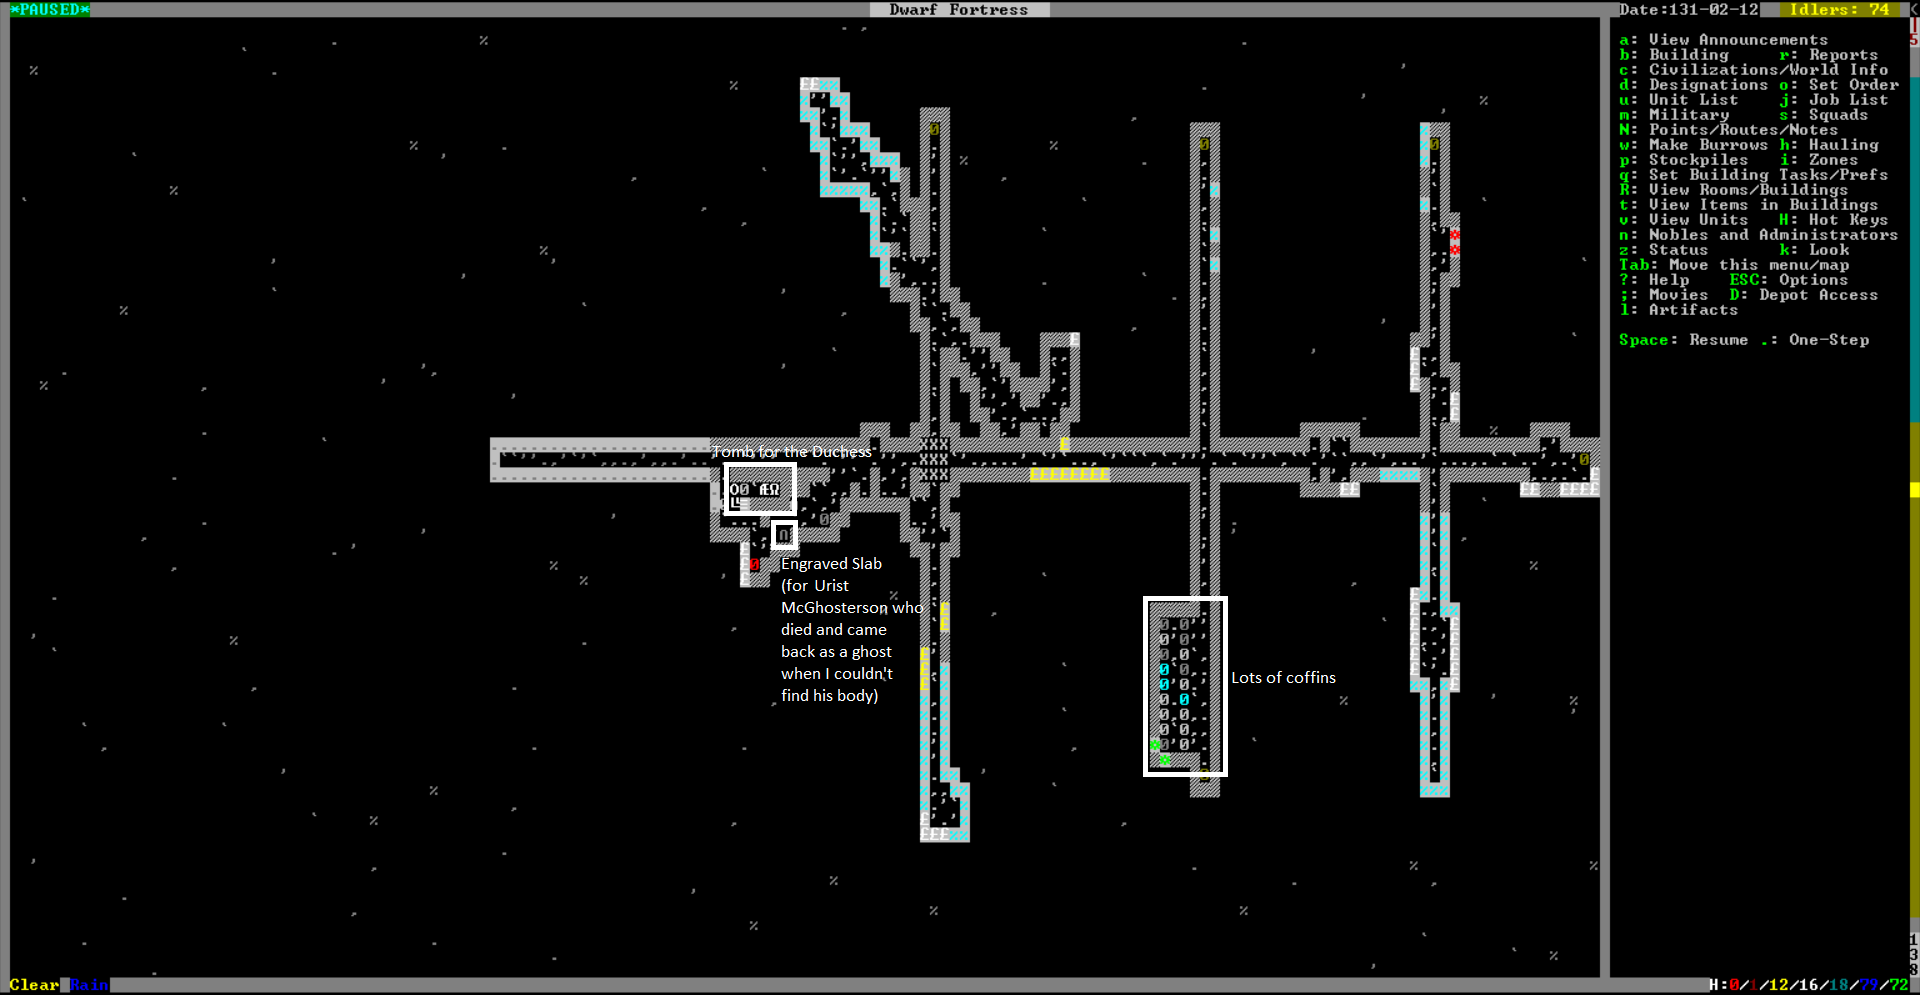Open Reports menu entry
Image resolution: width=1920 pixels, height=995 pixels.
point(1828,55)
